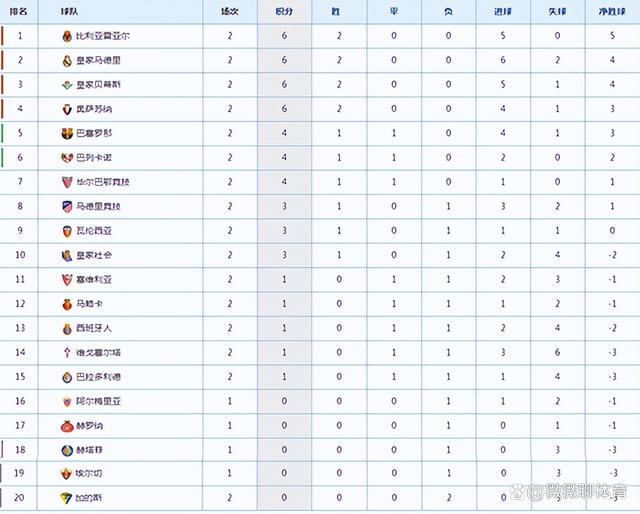The width and height of the screenshot is (640, 514).
Task: Click the 排名 ranking column header
Action: coord(18,12)
